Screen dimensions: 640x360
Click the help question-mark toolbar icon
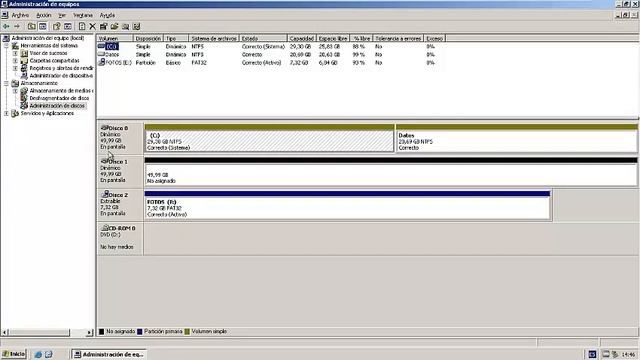click(57, 27)
